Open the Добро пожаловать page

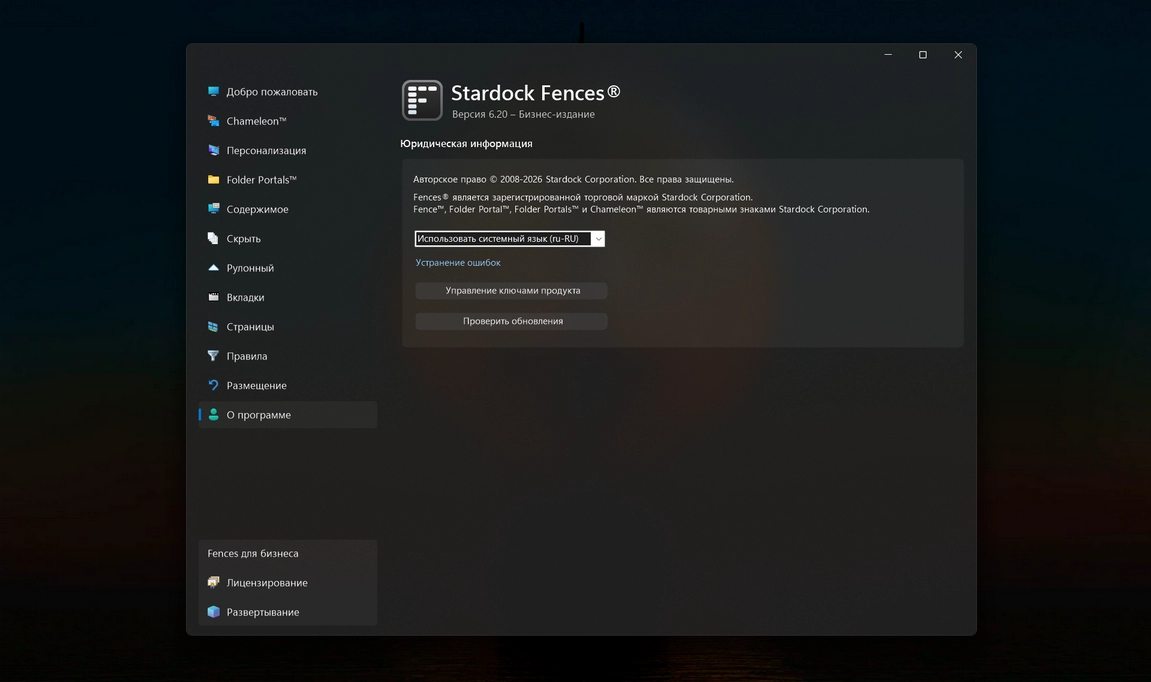pos(288,92)
